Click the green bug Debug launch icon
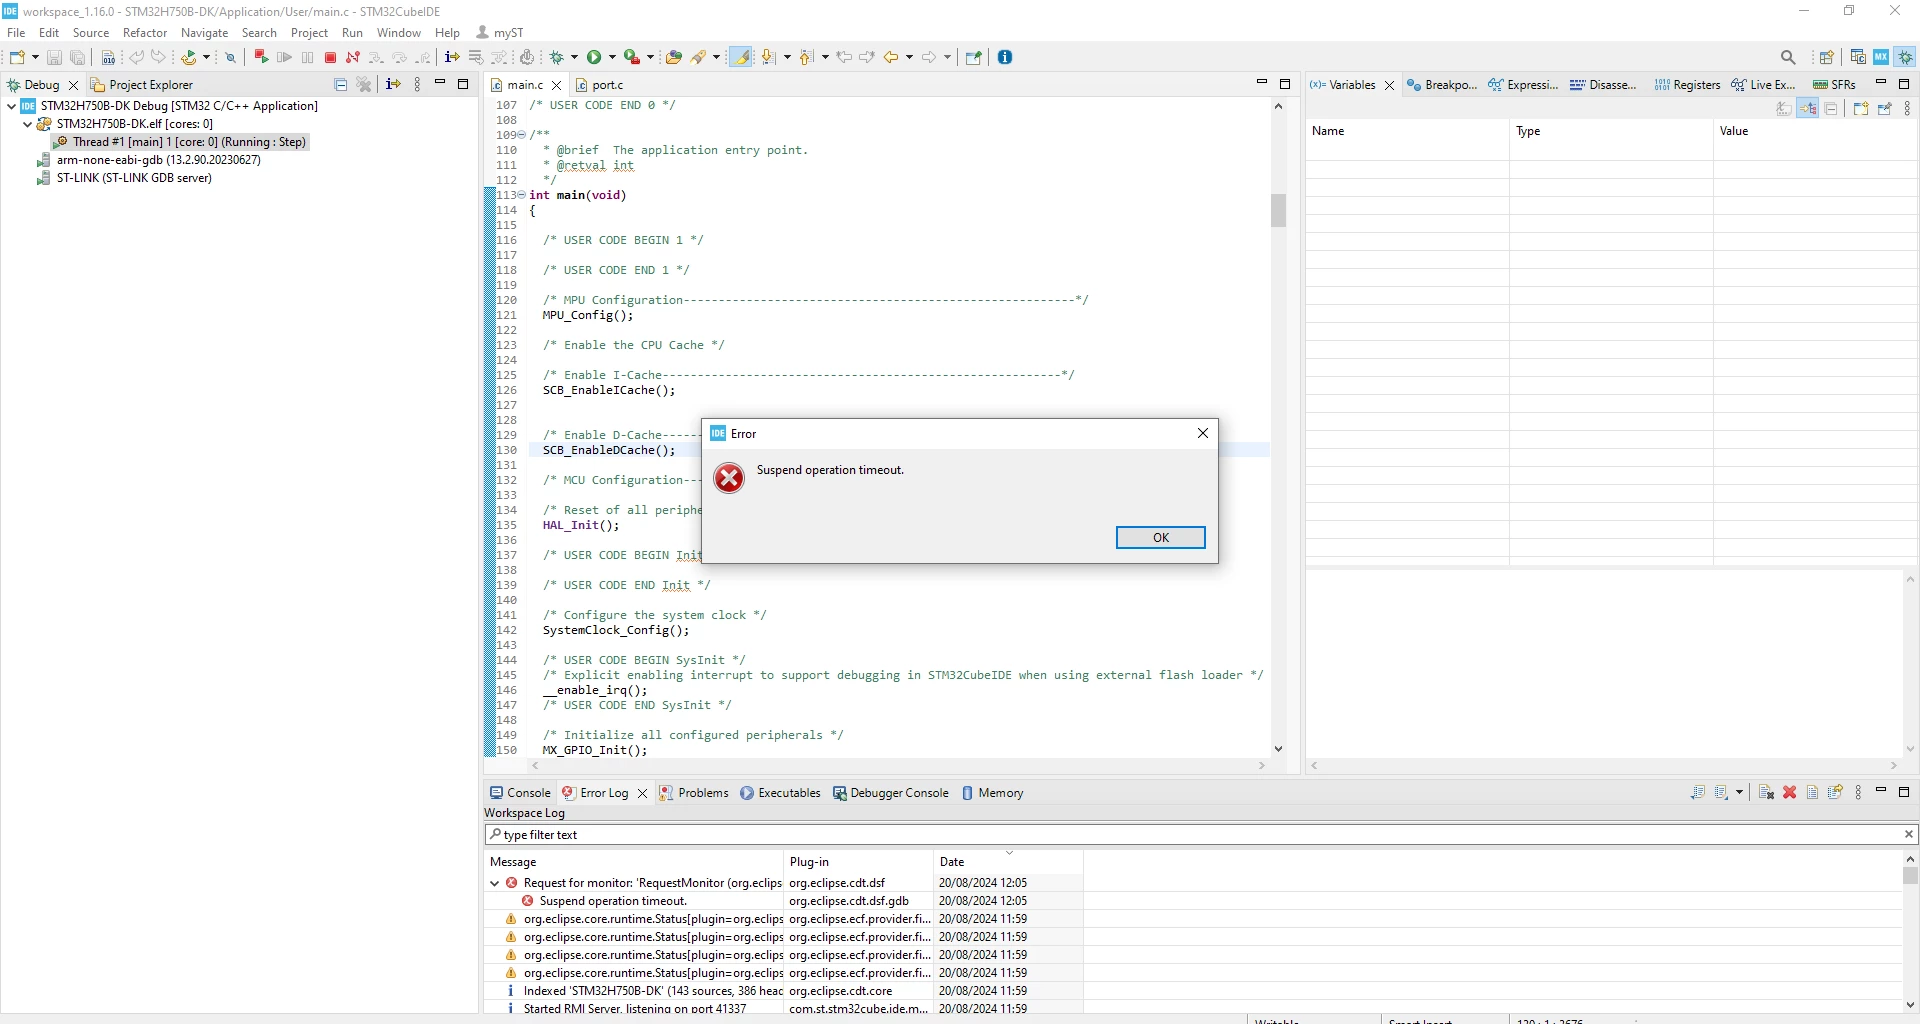The height and width of the screenshot is (1024, 1920). point(557,57)
